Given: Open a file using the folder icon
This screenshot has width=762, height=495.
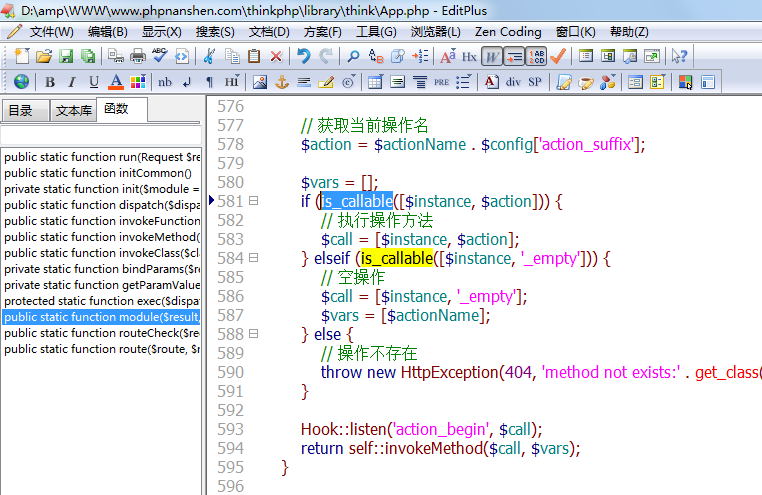Looking at the screenshot, I should 44,56.
